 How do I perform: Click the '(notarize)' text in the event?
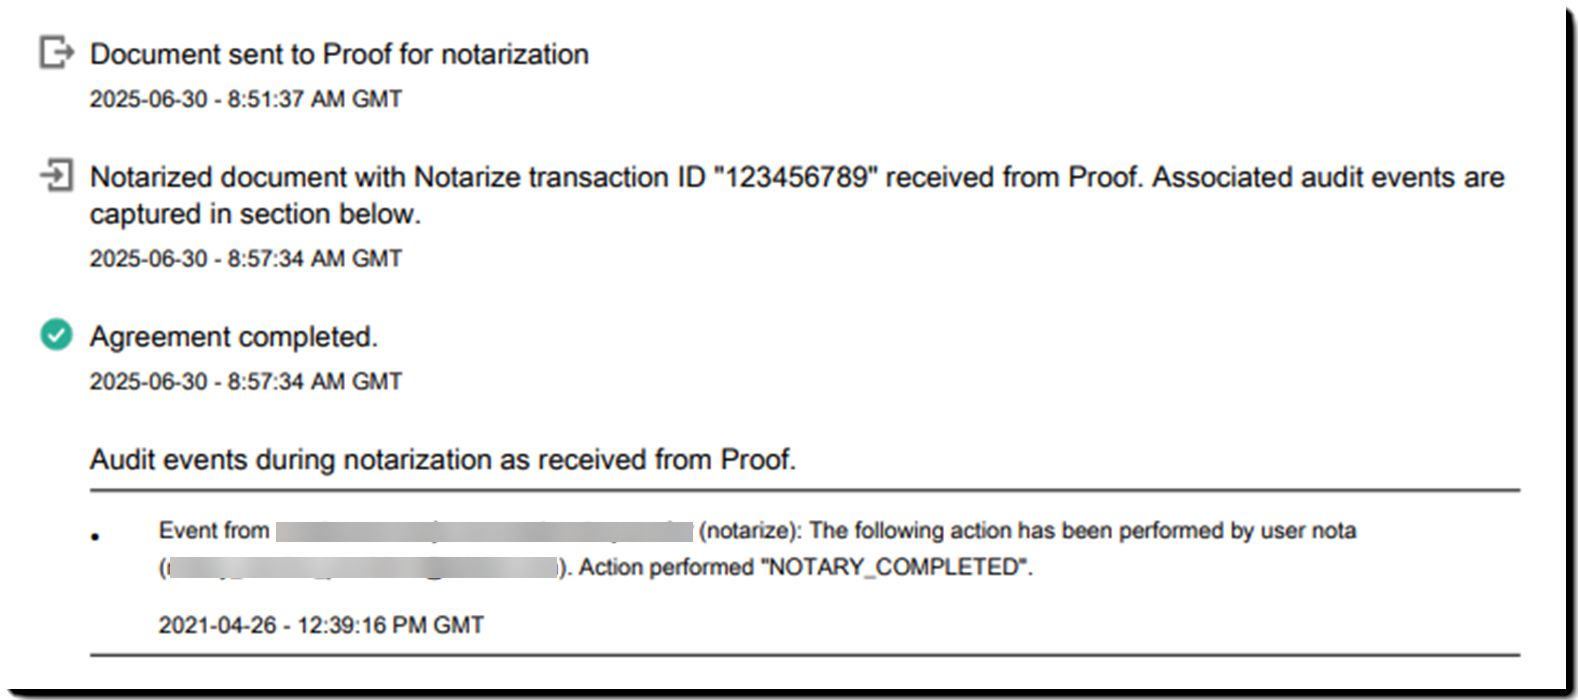749,531
